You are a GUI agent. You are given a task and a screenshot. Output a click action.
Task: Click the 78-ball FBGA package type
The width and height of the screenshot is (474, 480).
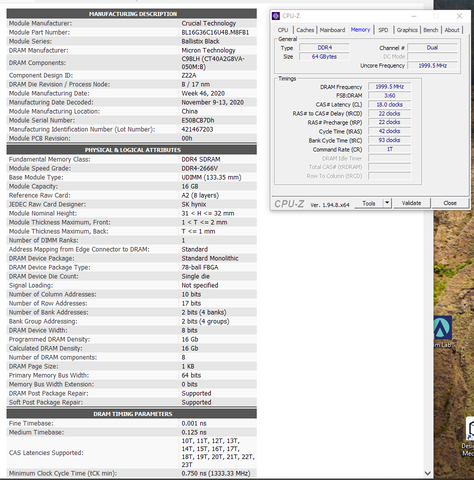point(200,267)
